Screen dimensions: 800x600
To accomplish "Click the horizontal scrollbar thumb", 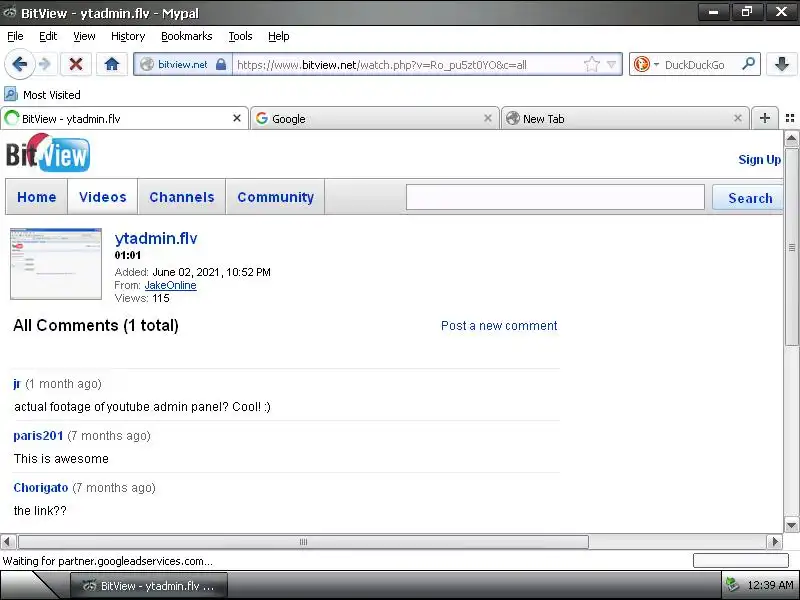I will 303,541.
